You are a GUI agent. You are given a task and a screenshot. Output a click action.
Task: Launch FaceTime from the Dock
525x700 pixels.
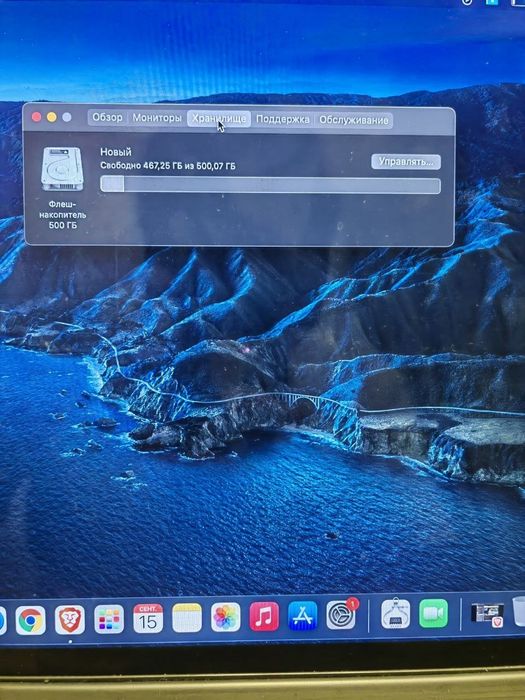pos(433,613)
